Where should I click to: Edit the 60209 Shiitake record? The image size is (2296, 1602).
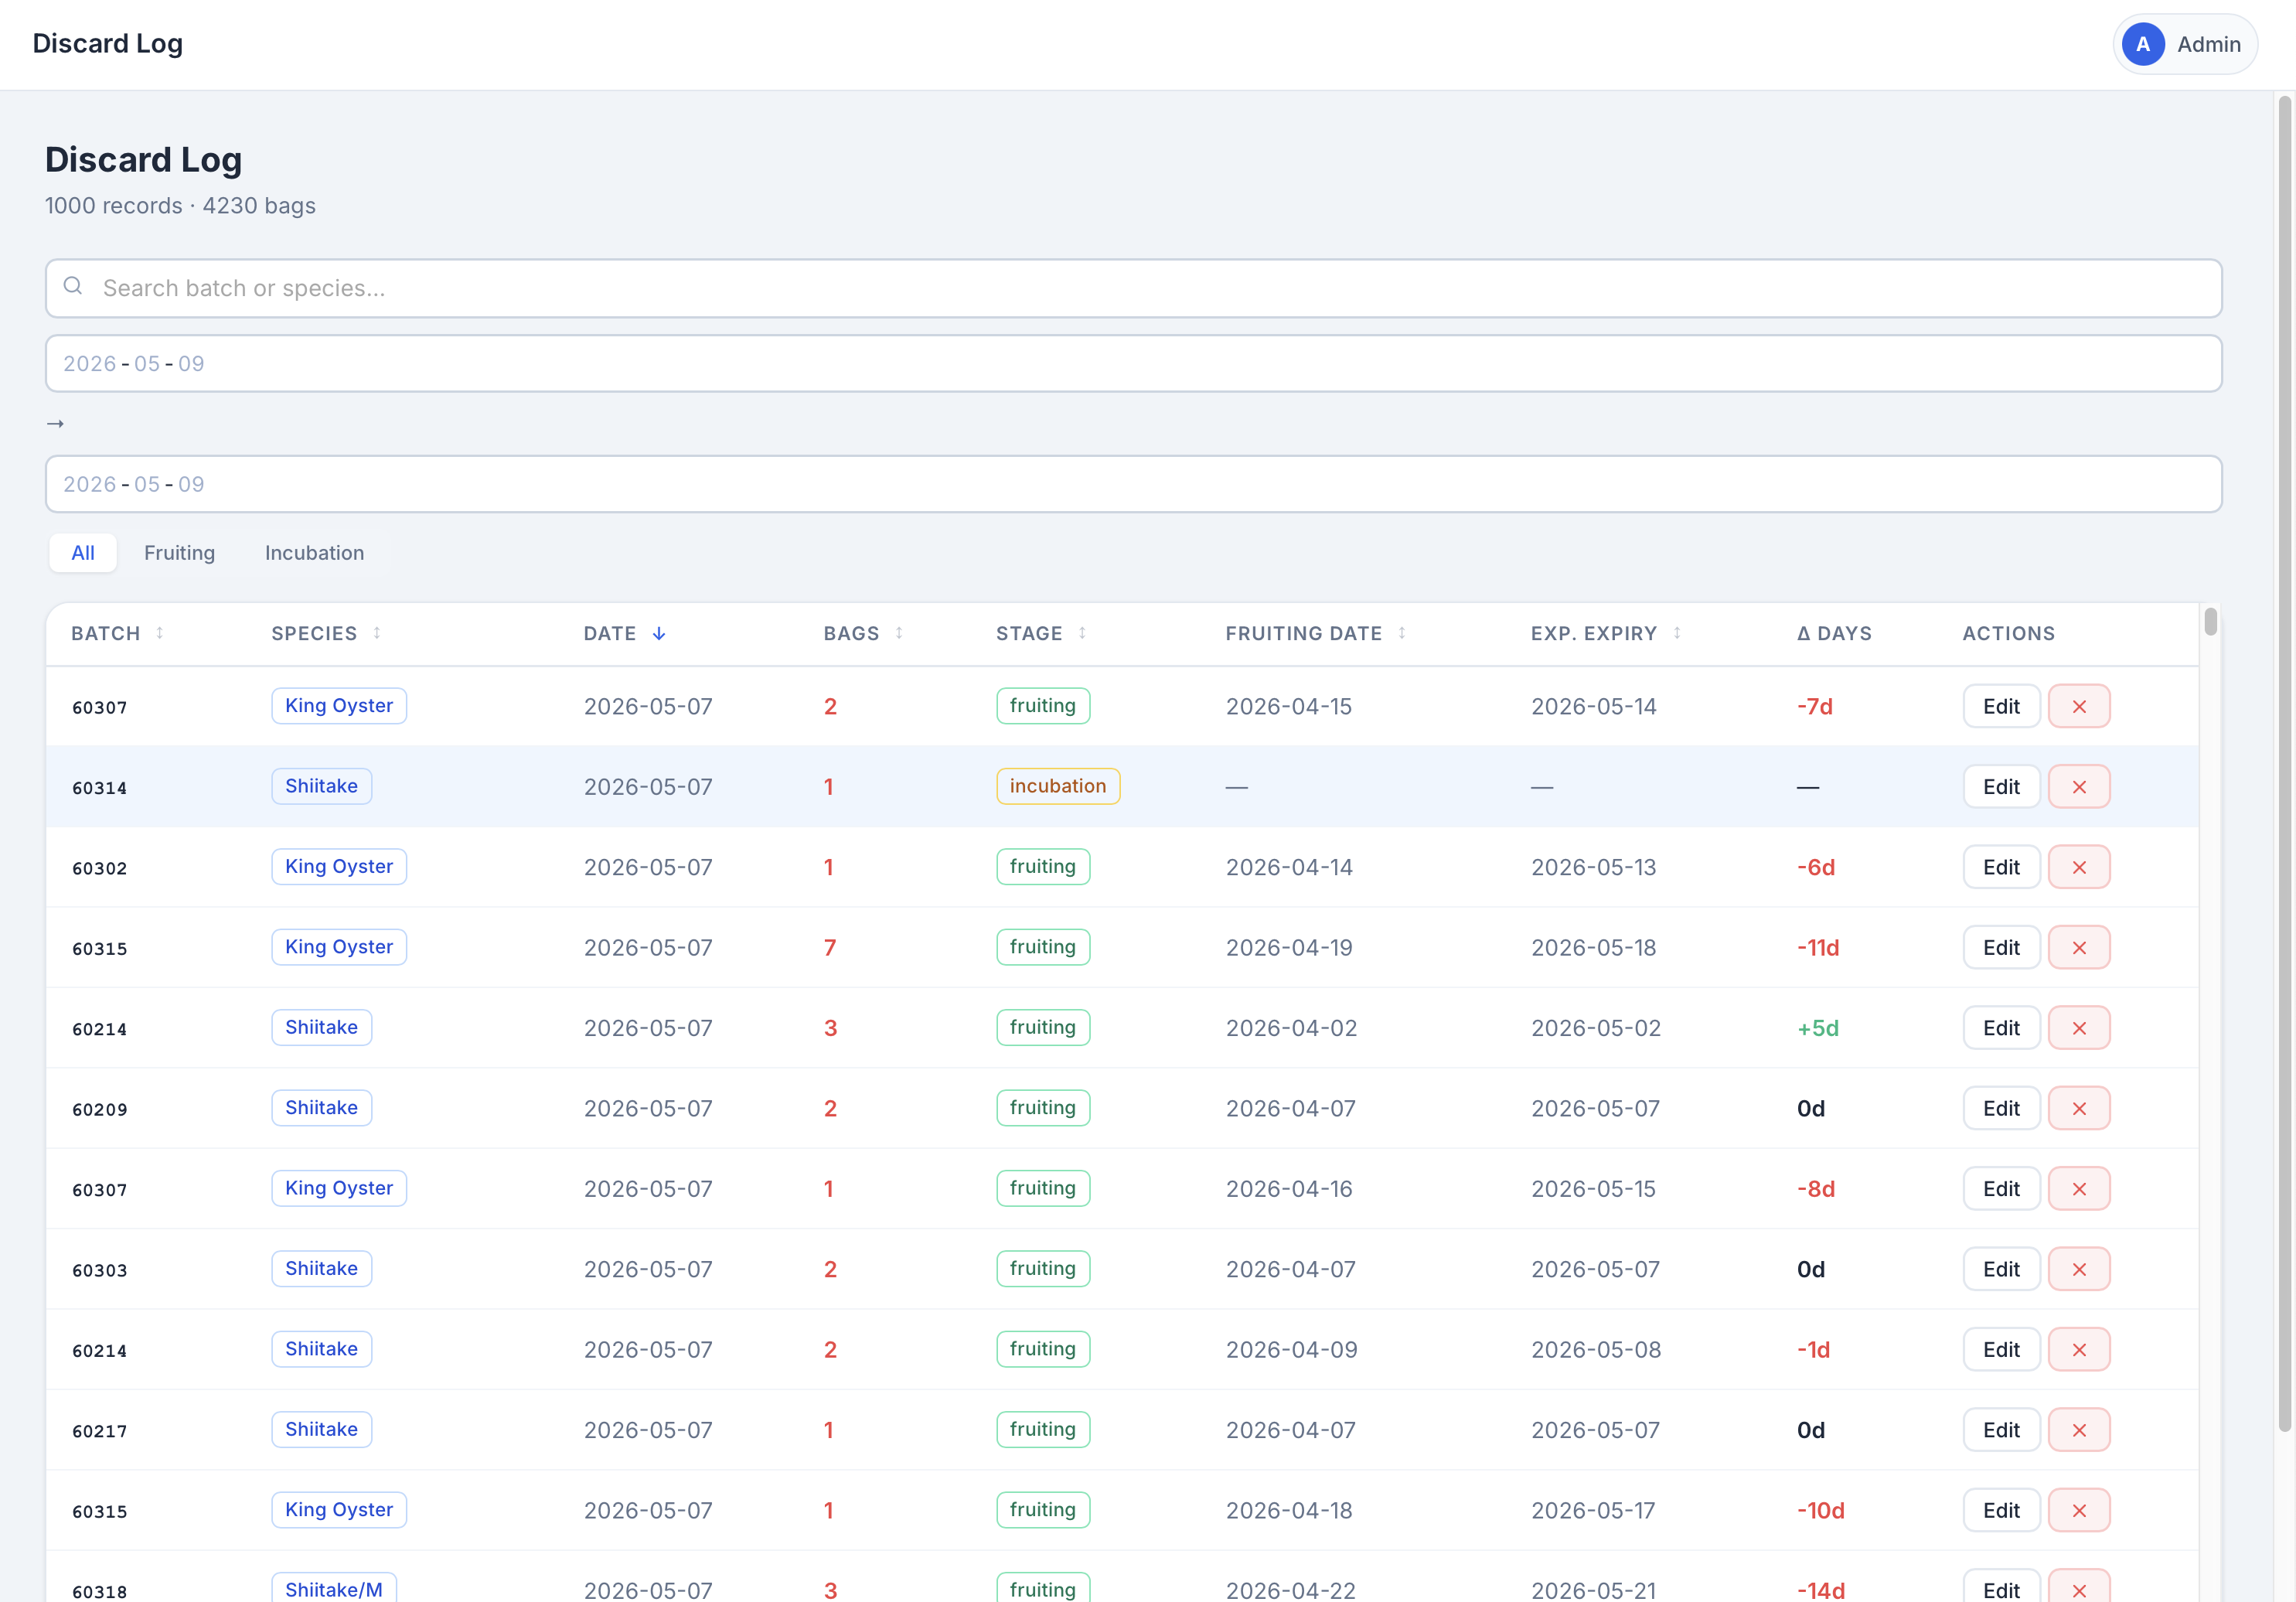click(2001, 1108)
